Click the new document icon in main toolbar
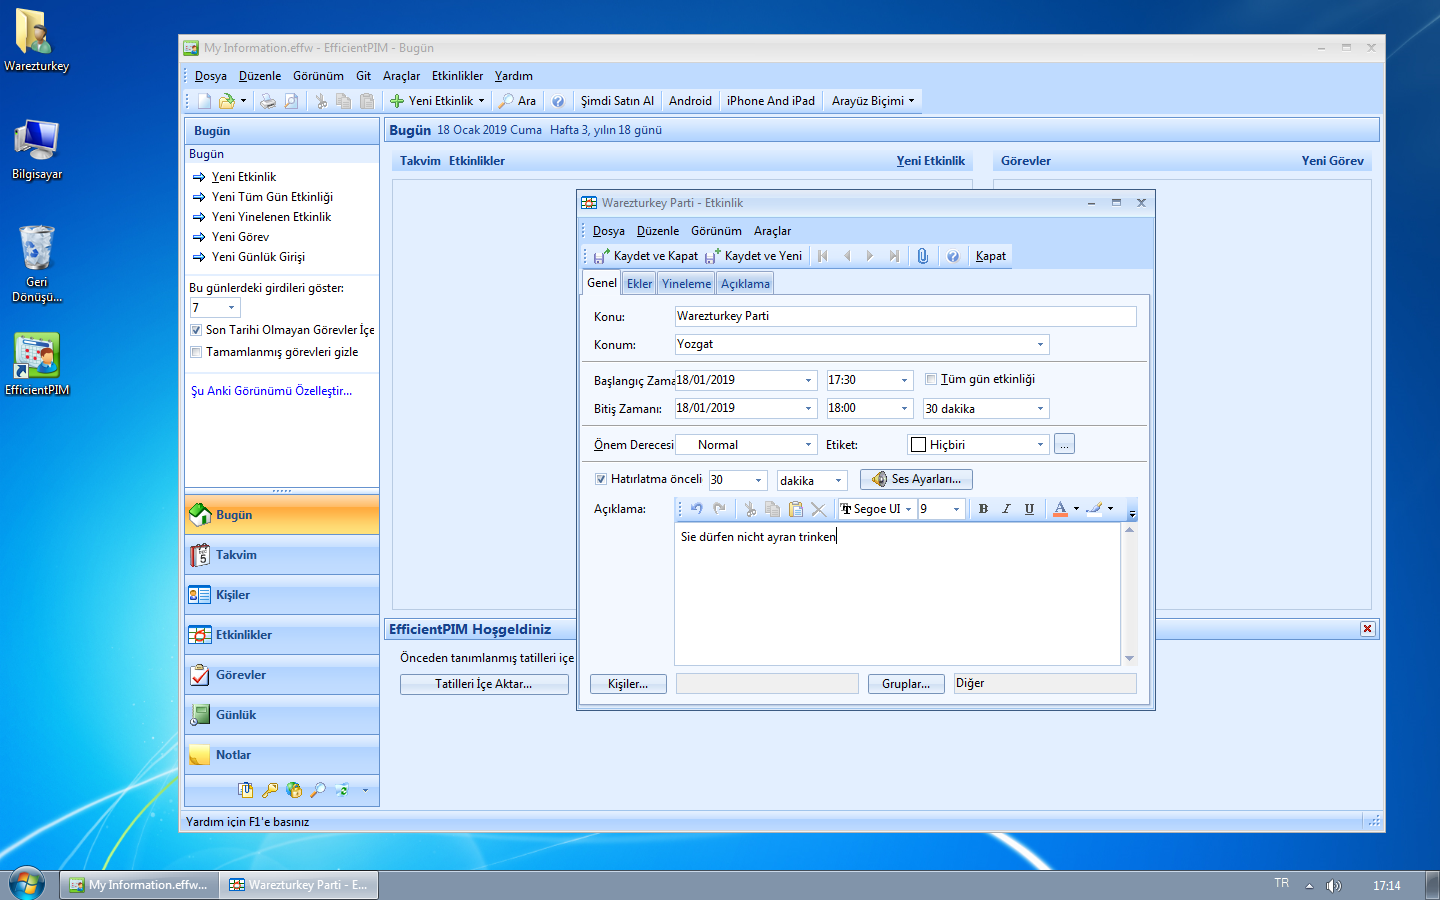Screen dimensions: 1440x900 pos(205,101)
